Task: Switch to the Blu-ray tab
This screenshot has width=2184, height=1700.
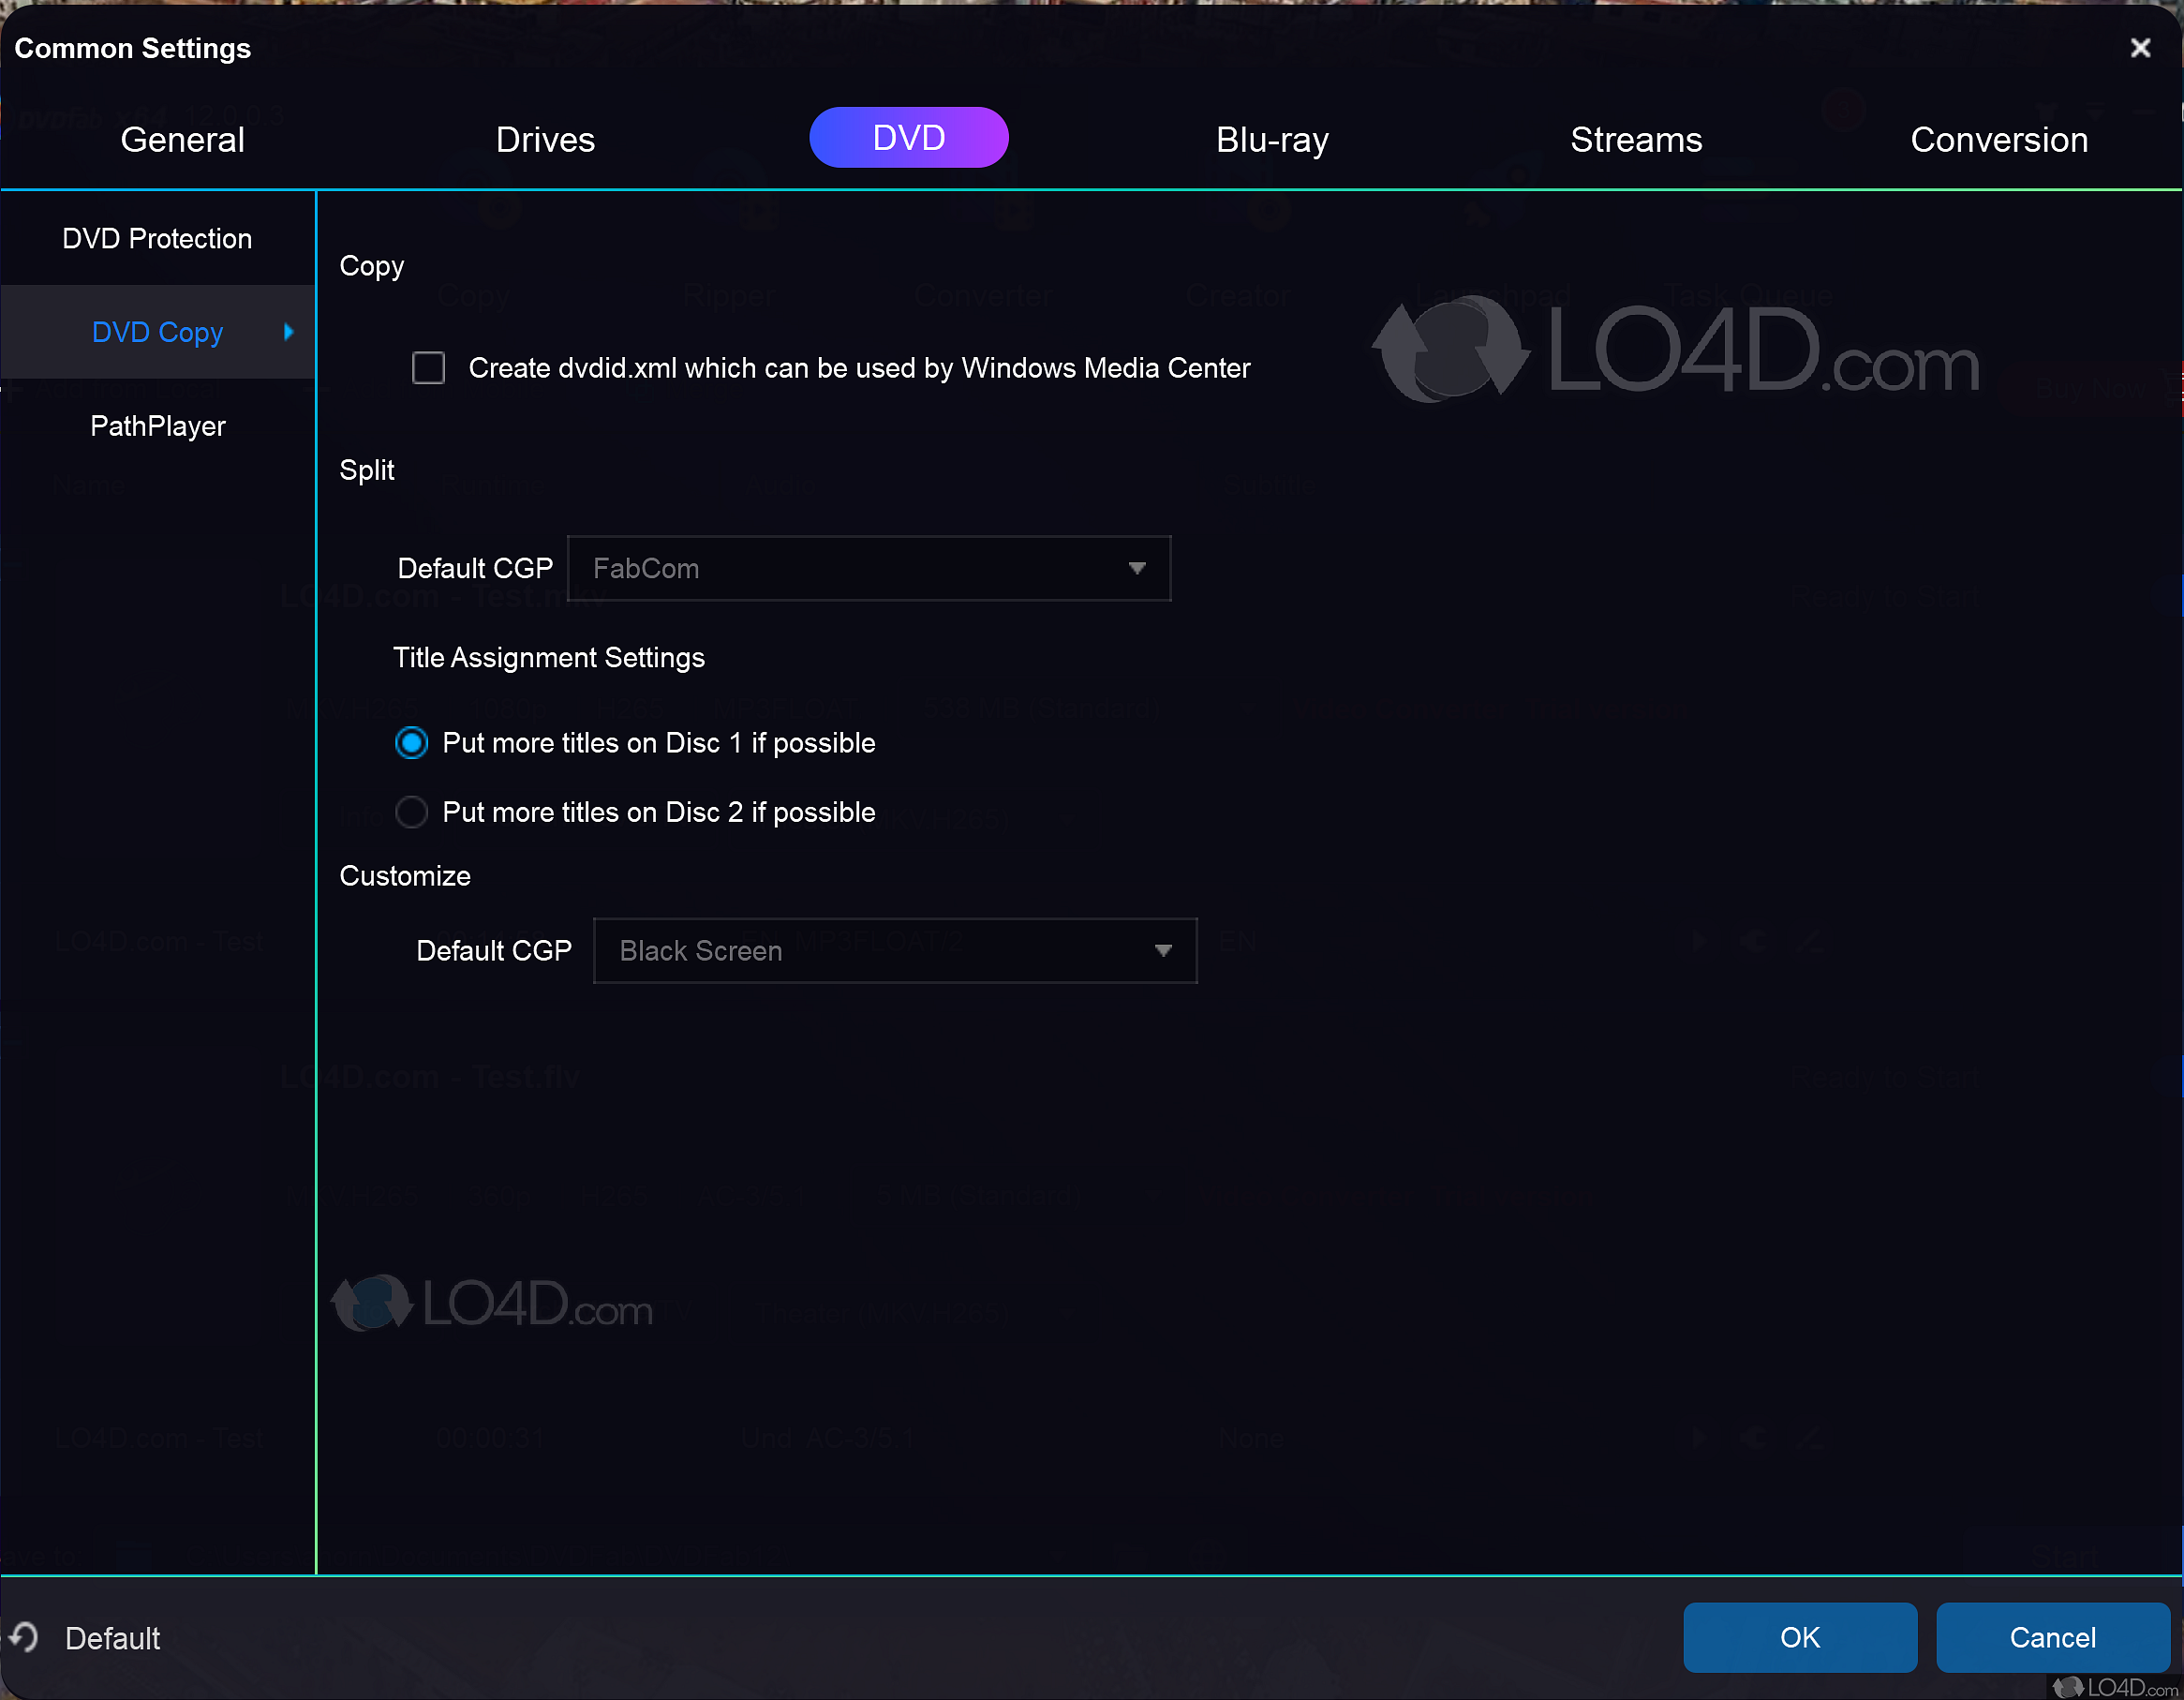Action: (1271, 139)
